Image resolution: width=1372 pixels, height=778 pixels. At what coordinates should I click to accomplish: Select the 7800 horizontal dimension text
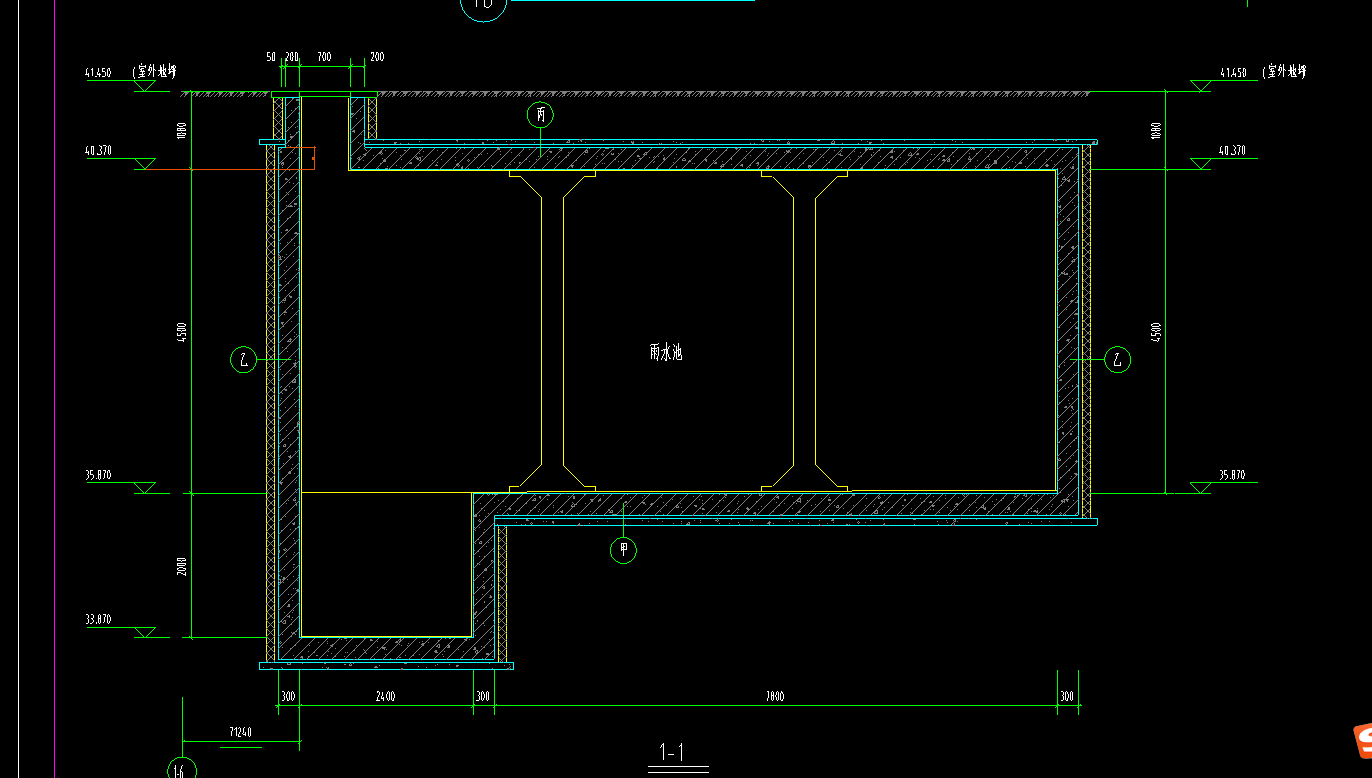coord(774,696)
